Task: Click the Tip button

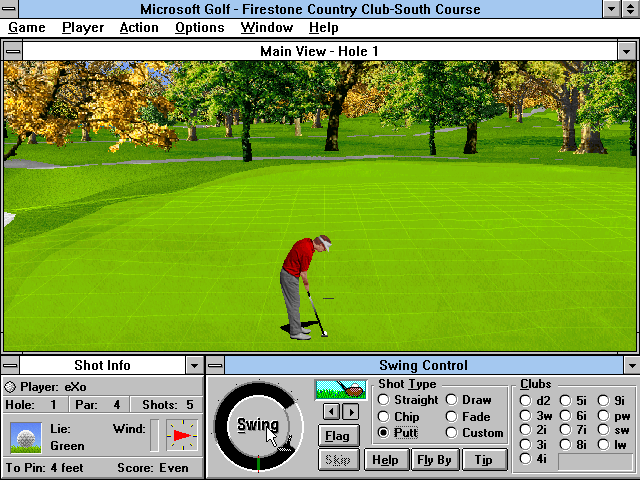Action: click(484, 460)
